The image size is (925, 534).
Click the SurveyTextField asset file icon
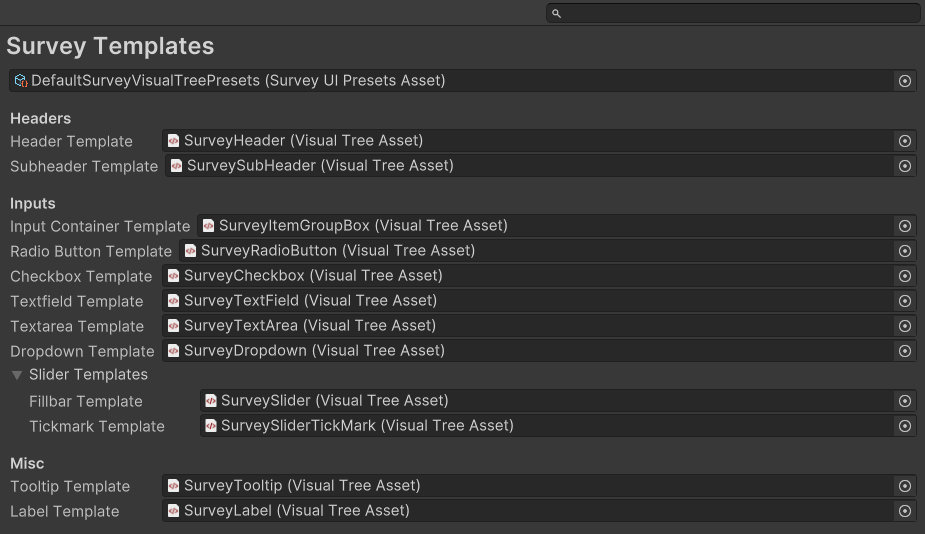coord(173,301)
